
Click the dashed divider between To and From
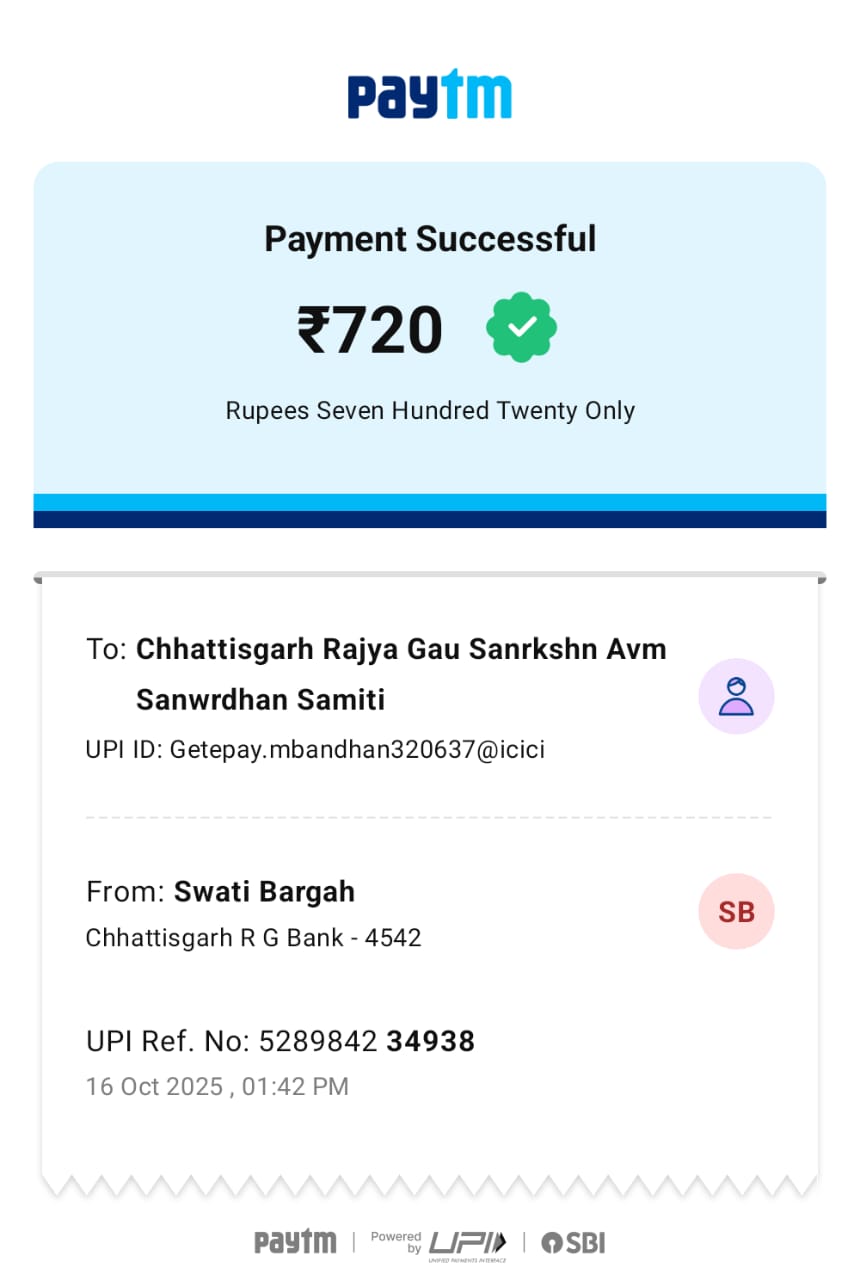pos(430,817)
